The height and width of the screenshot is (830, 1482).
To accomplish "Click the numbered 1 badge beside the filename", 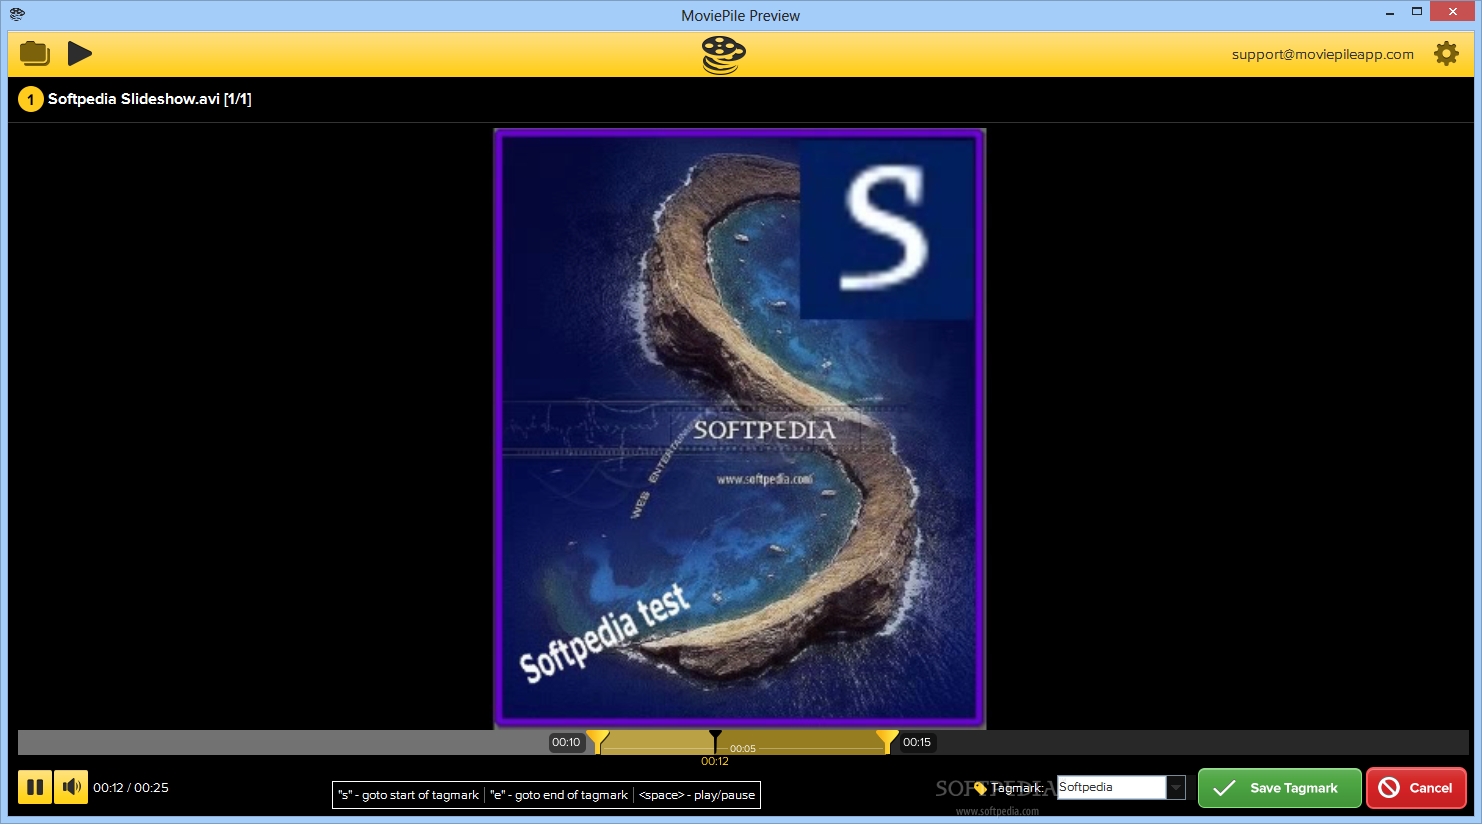I will (30, 99).
